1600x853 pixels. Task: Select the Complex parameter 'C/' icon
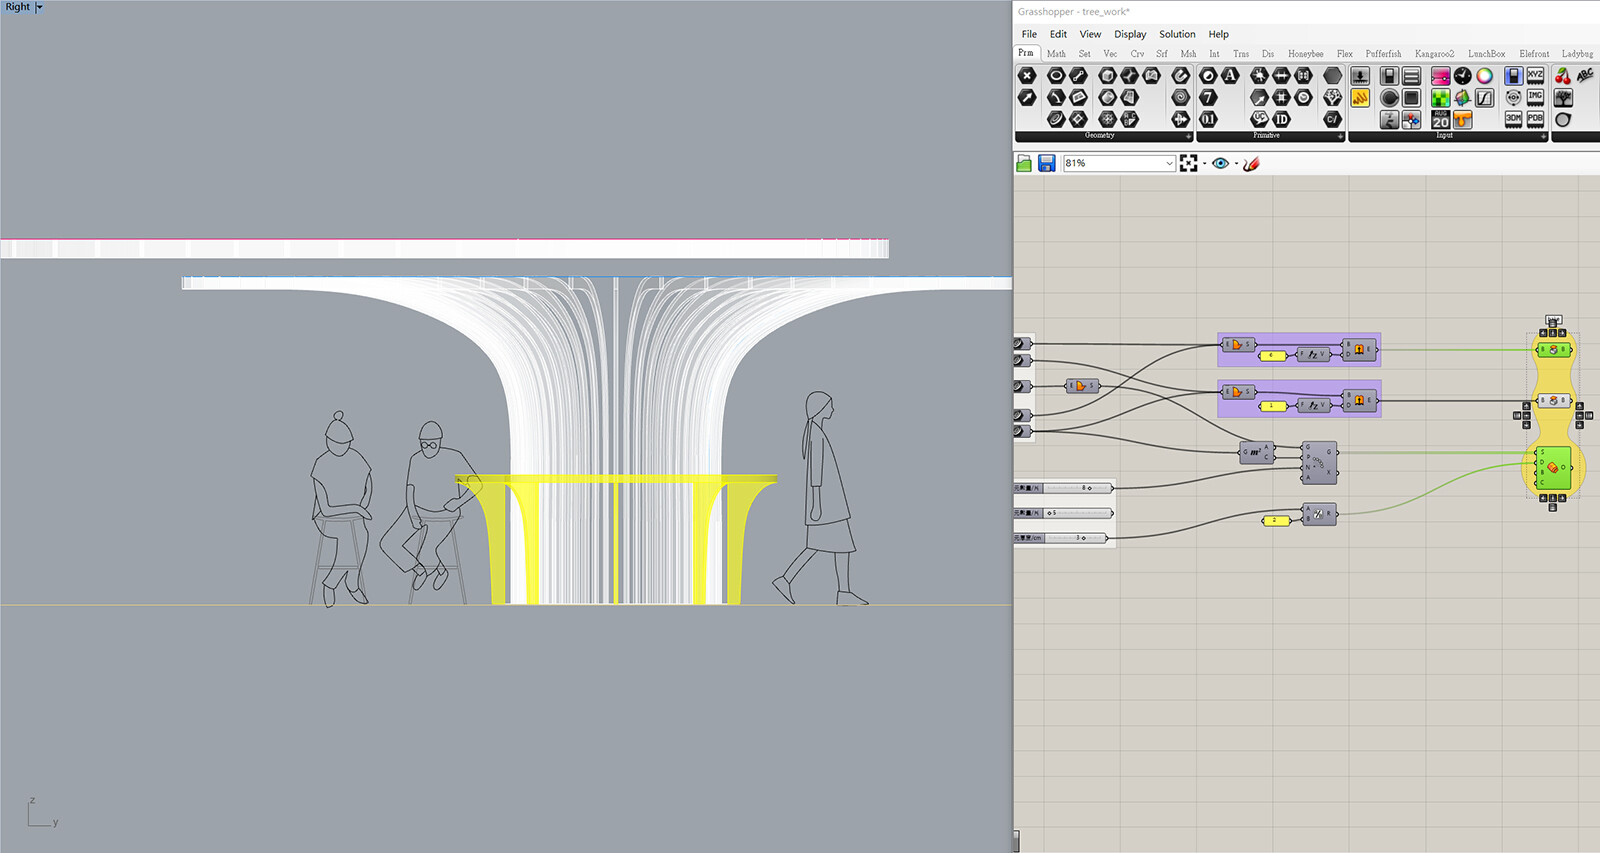point(1332,119)
